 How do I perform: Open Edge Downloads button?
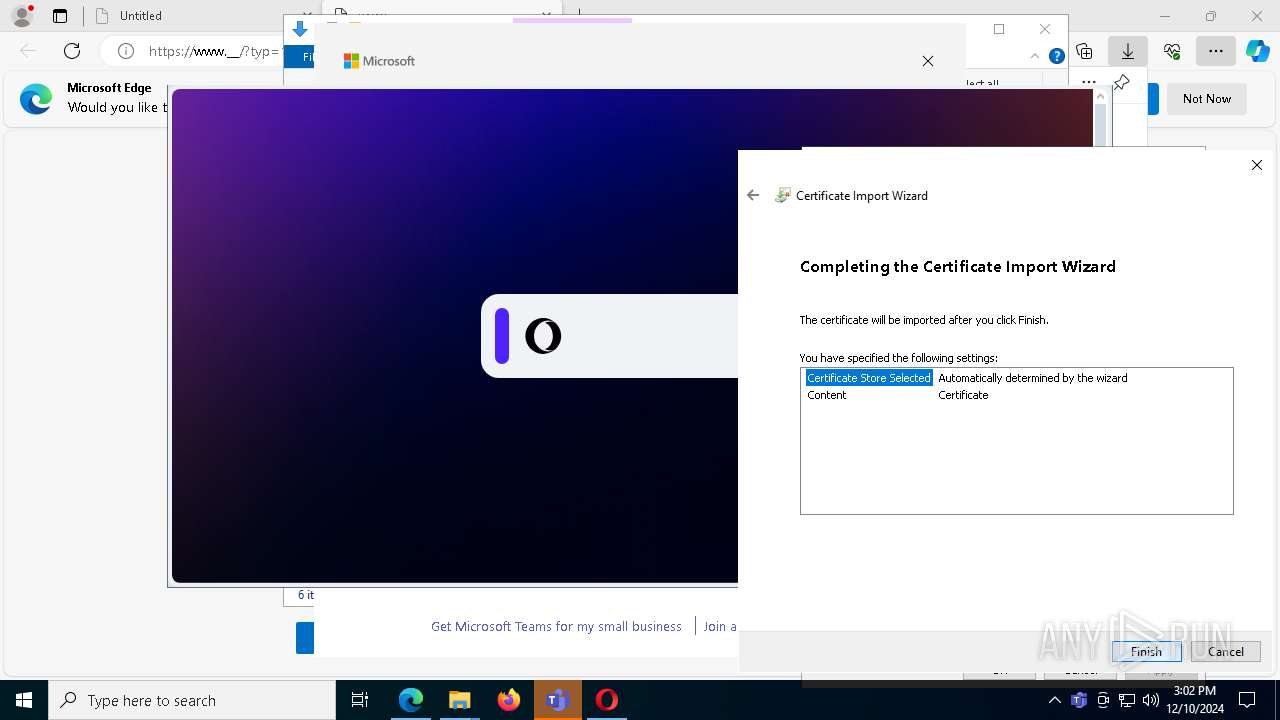pyautogui.click(x=1127, y=51)
